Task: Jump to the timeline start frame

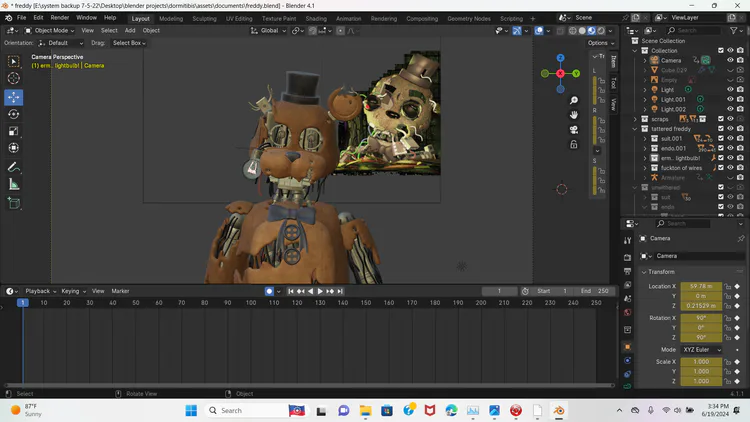Action: (290, 291)
